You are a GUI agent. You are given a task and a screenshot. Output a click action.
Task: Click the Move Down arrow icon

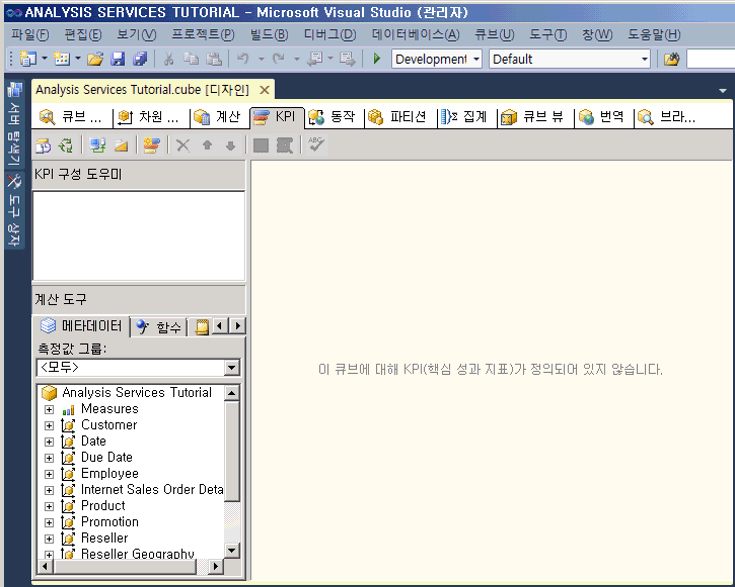tap(230, 146)
